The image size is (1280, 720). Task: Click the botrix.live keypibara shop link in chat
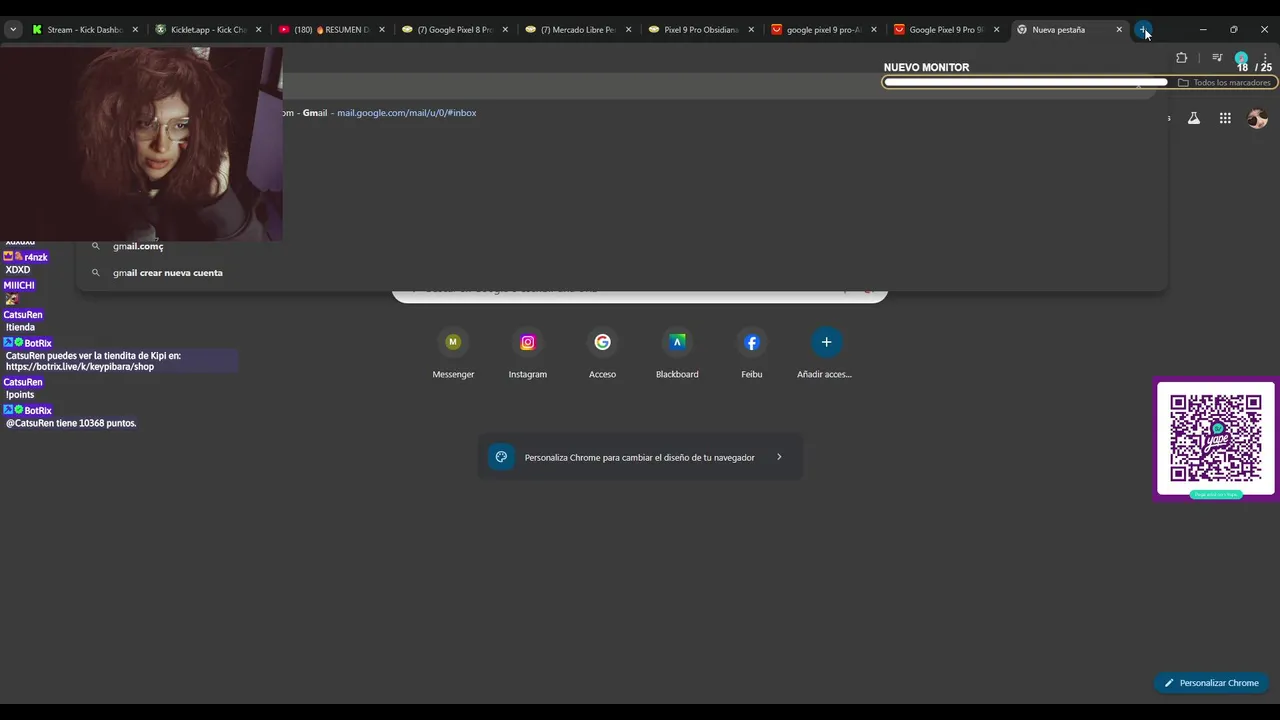point(80,367)
